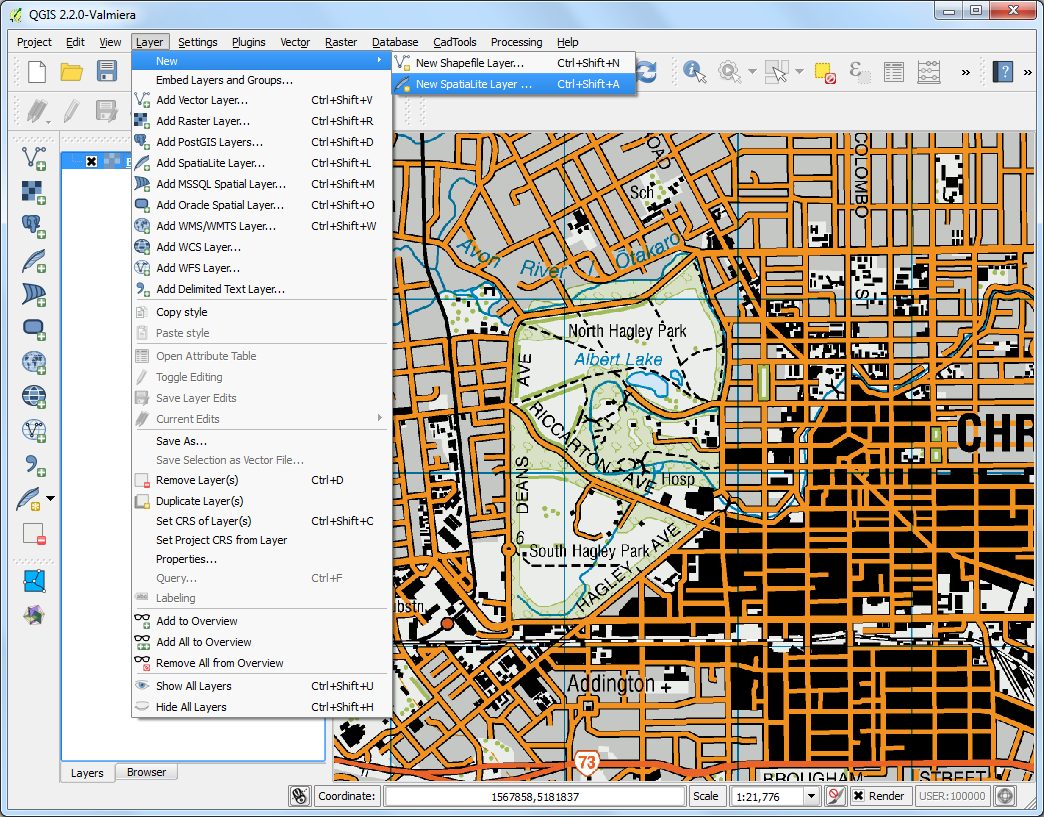Screen dimensions: 1044x817
Task: Click the blue node editing sidebar icon
Action: 34,581
